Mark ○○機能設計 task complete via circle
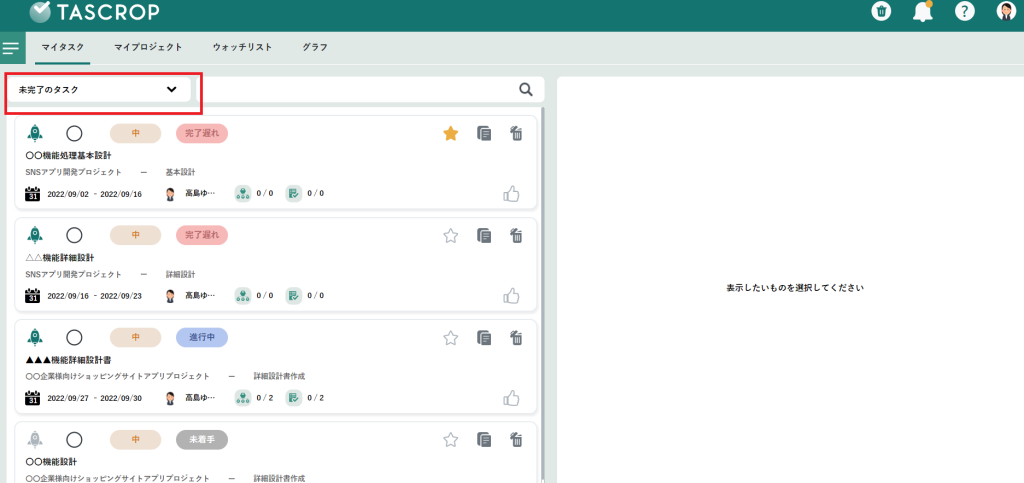Screen dimensions: 1024x483 (74, 440)
